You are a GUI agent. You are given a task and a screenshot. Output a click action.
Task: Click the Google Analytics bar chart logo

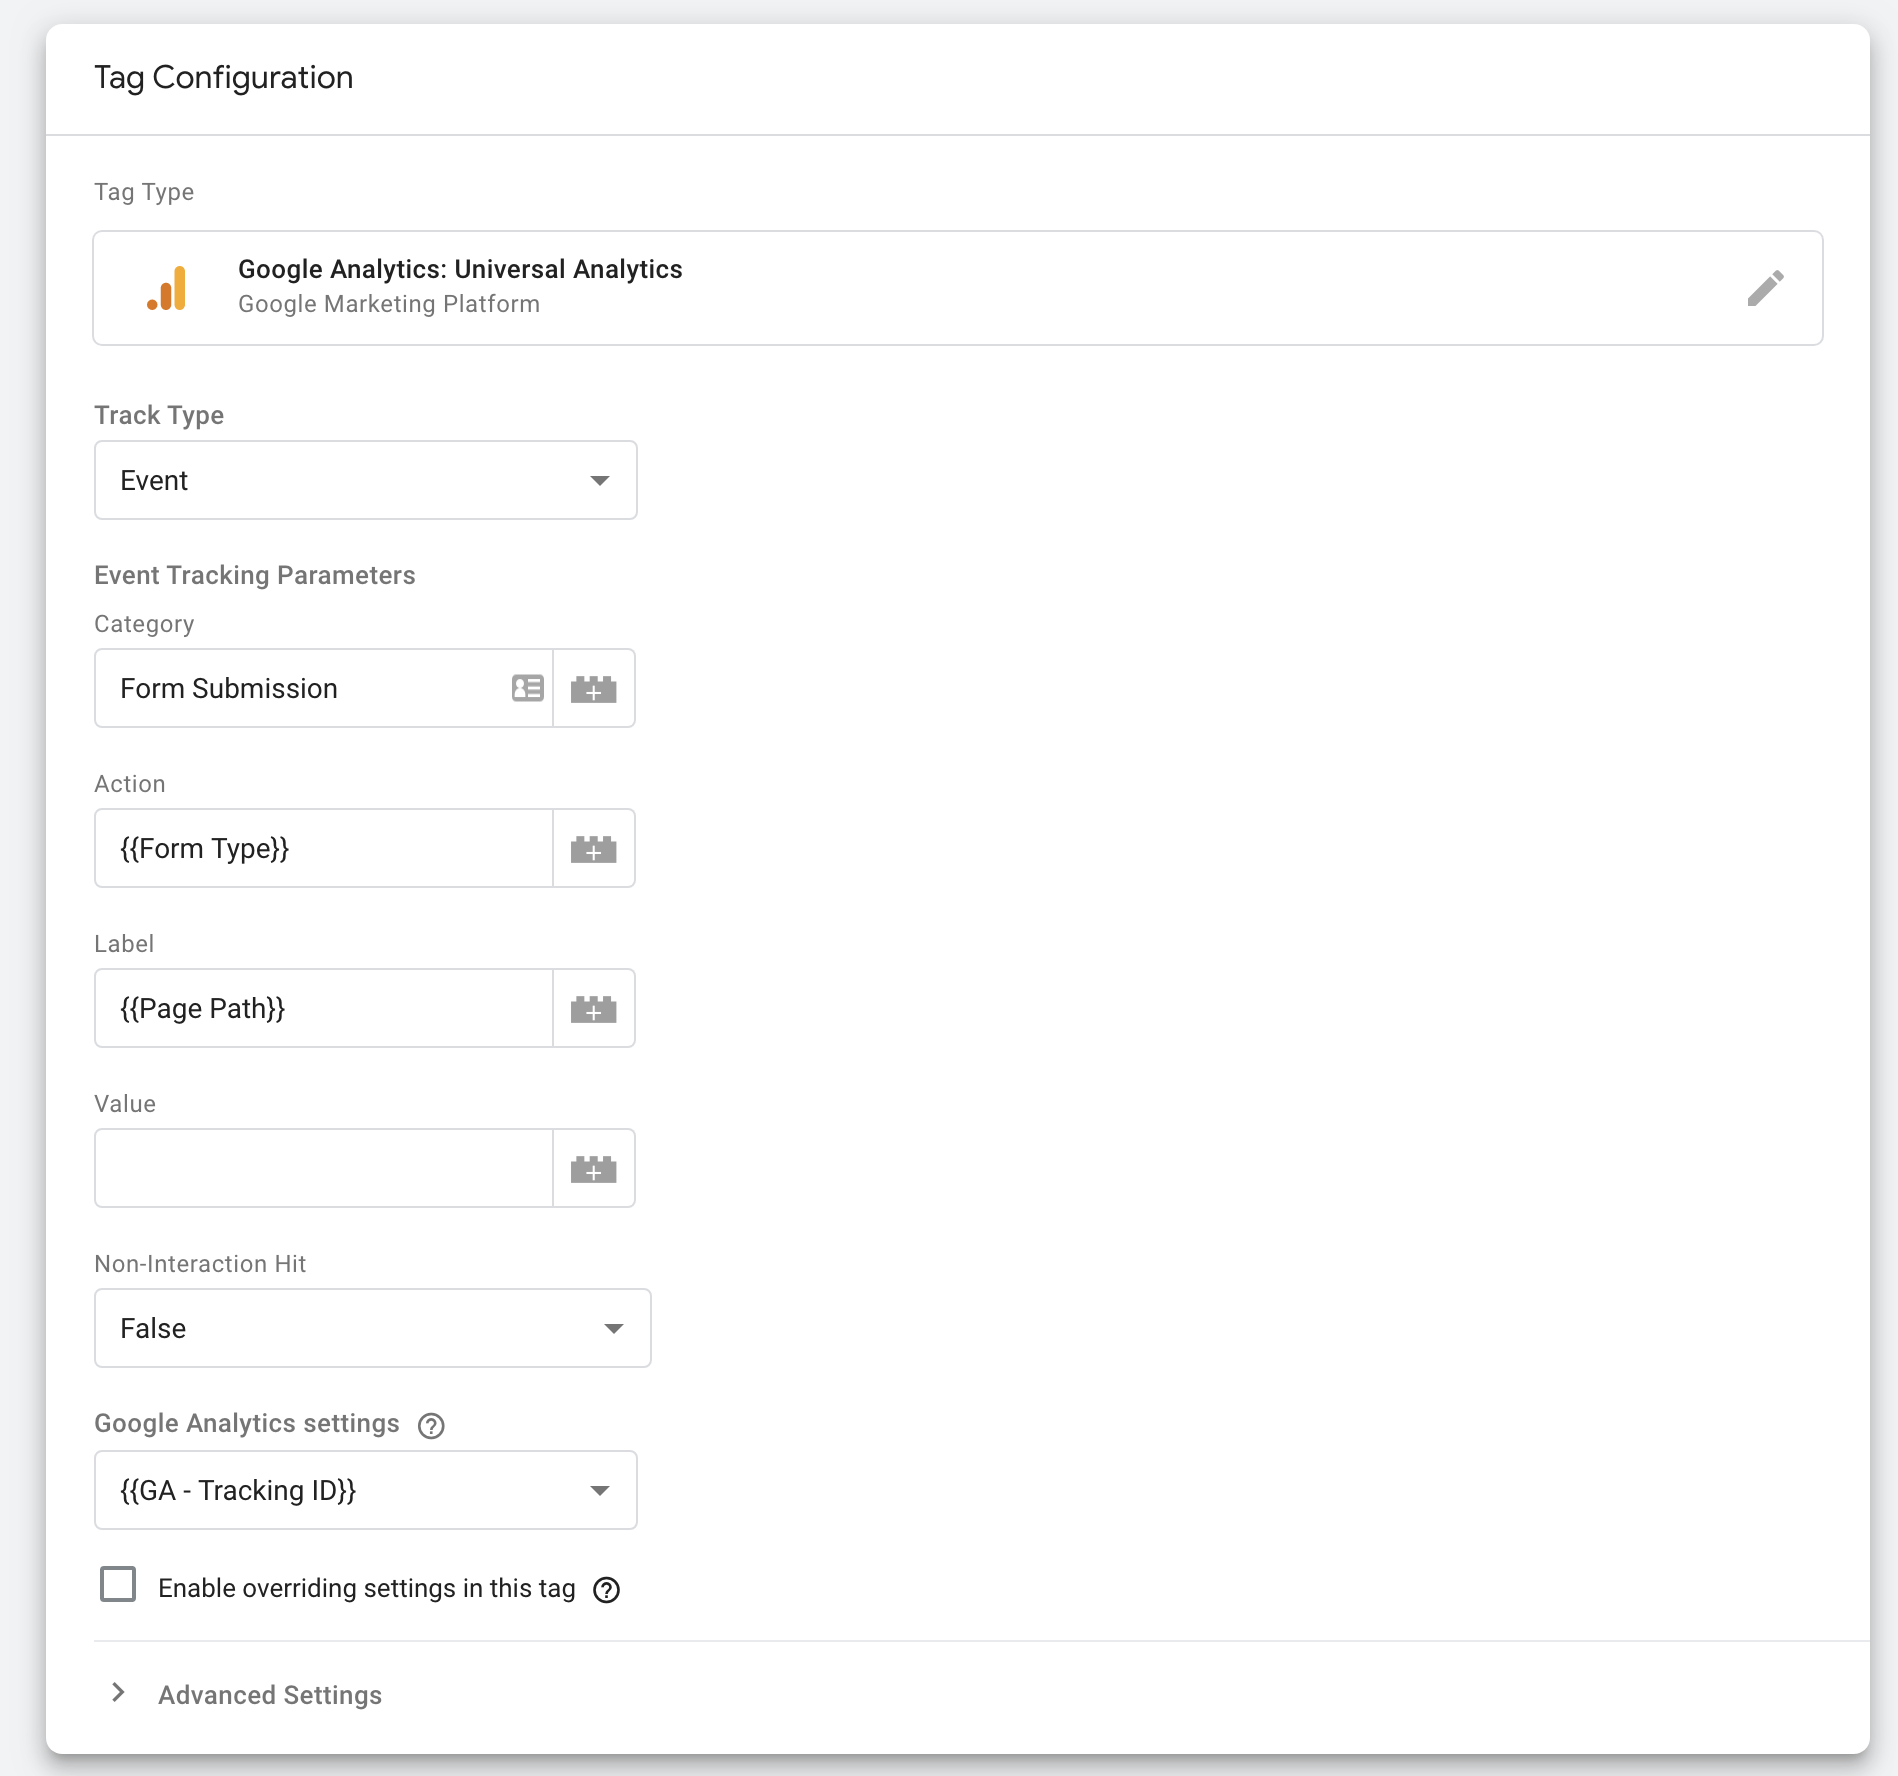pyautogui.click(x=167, y=288)
